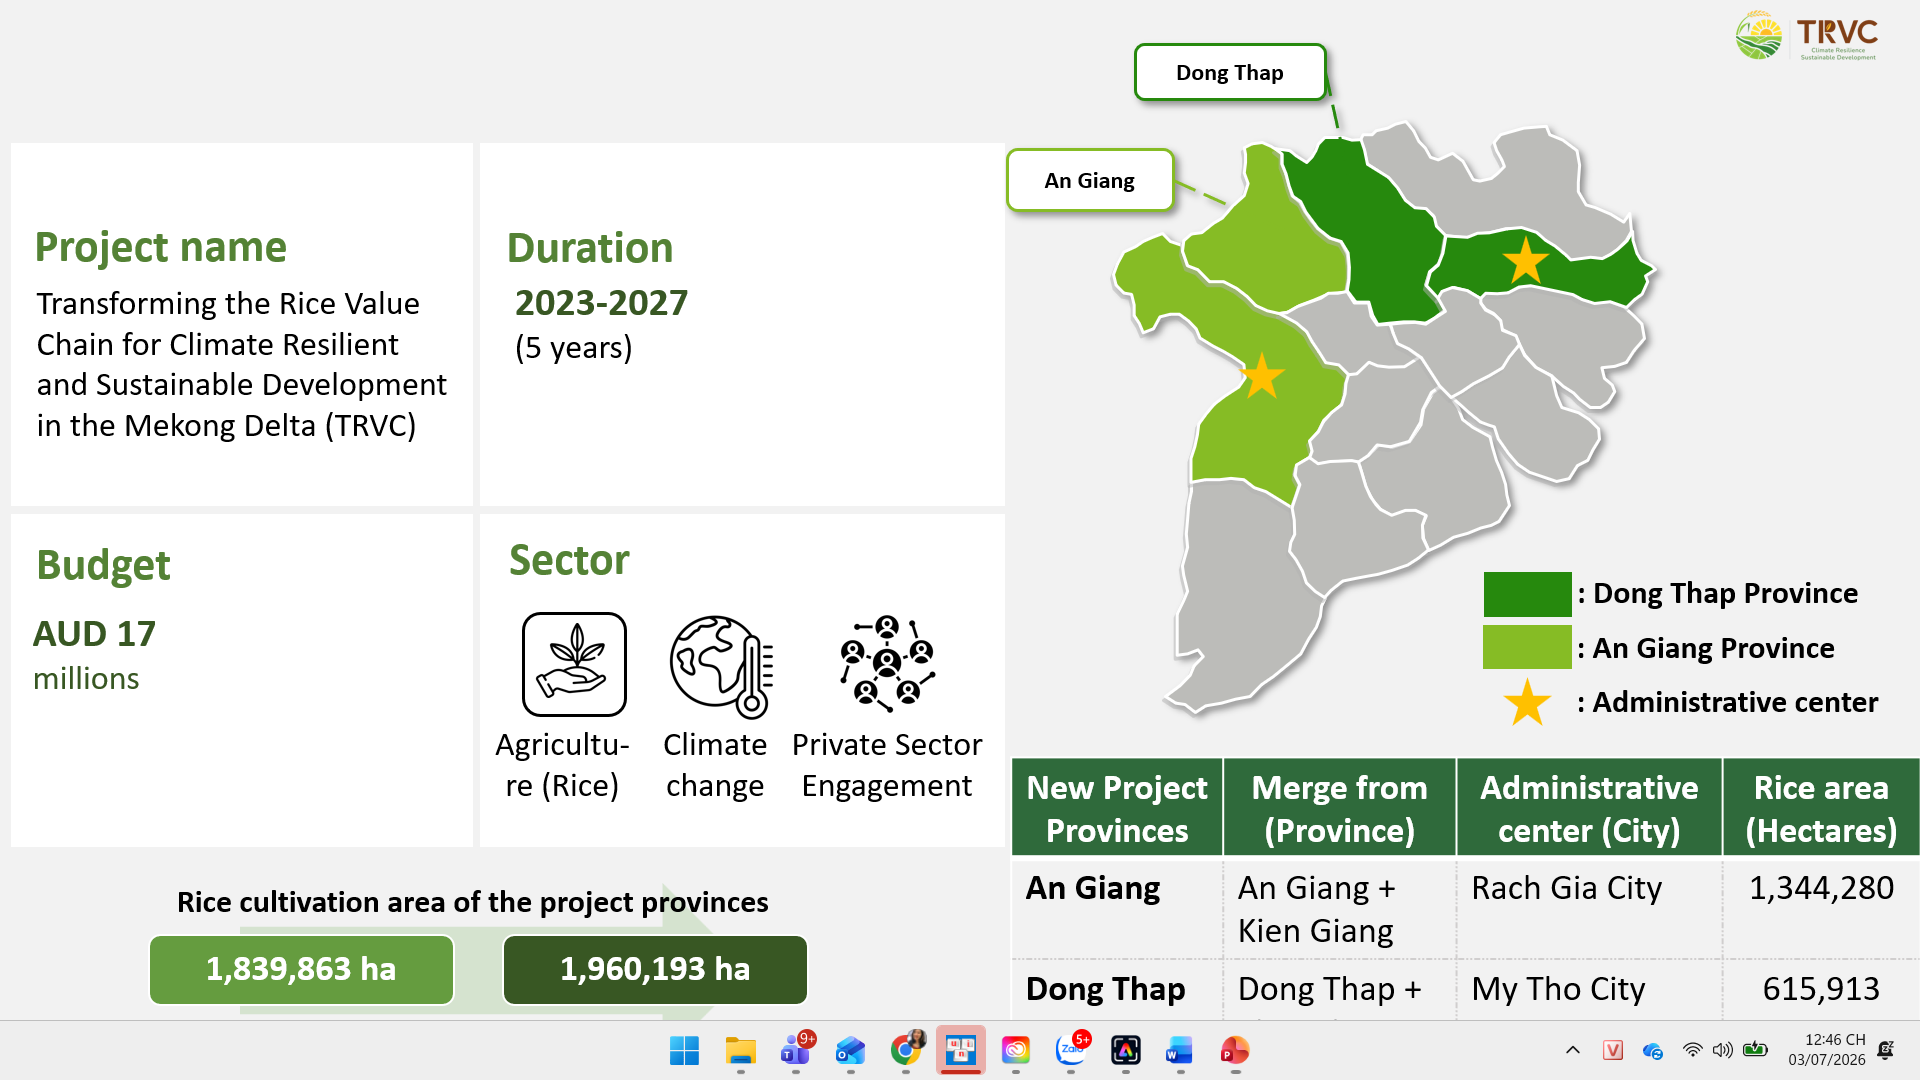Click the light green An Giang legend swatch

click(x=1527, y=647)
